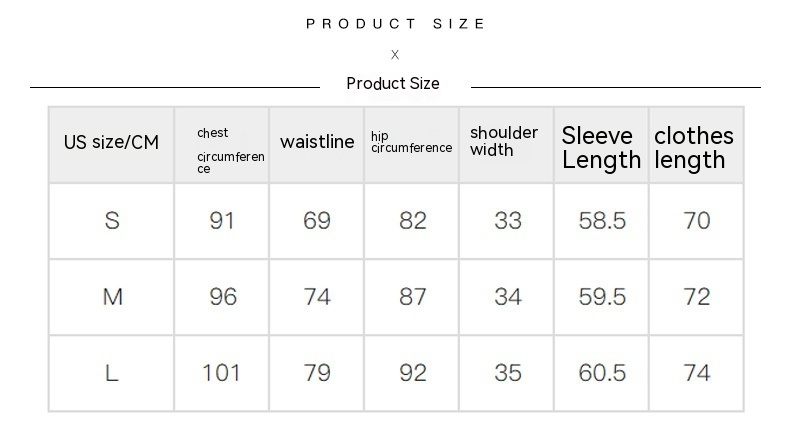Click the waistline column header
The height and width of the screenshot is (429, 790).
coord(317,142)
